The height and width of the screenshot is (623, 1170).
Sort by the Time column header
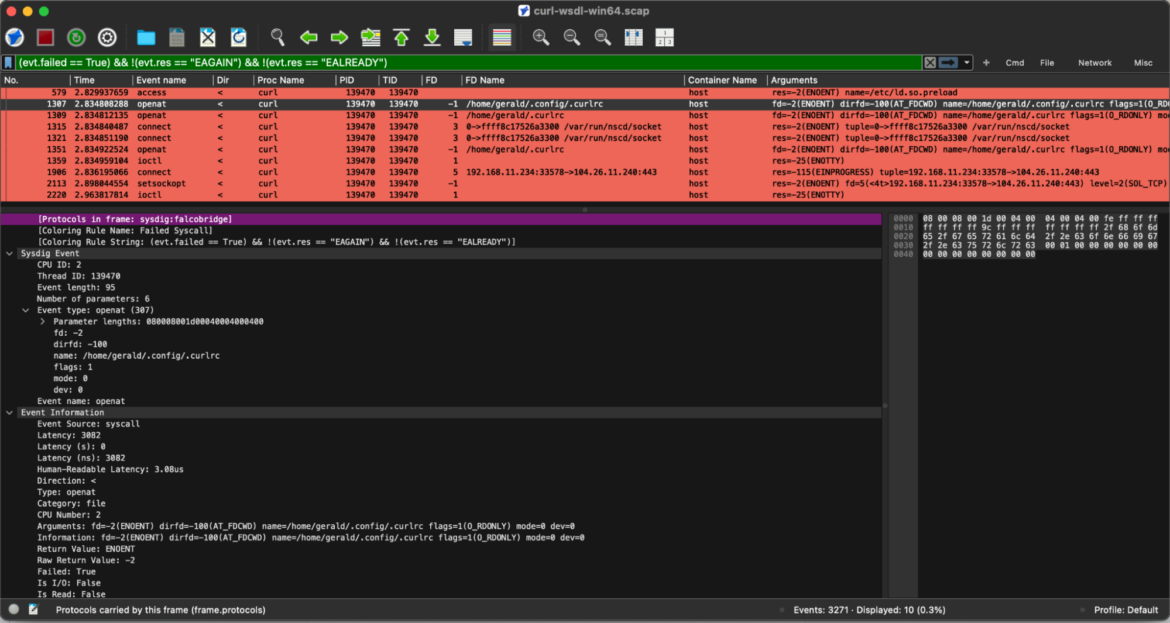(x=101, y=80)
